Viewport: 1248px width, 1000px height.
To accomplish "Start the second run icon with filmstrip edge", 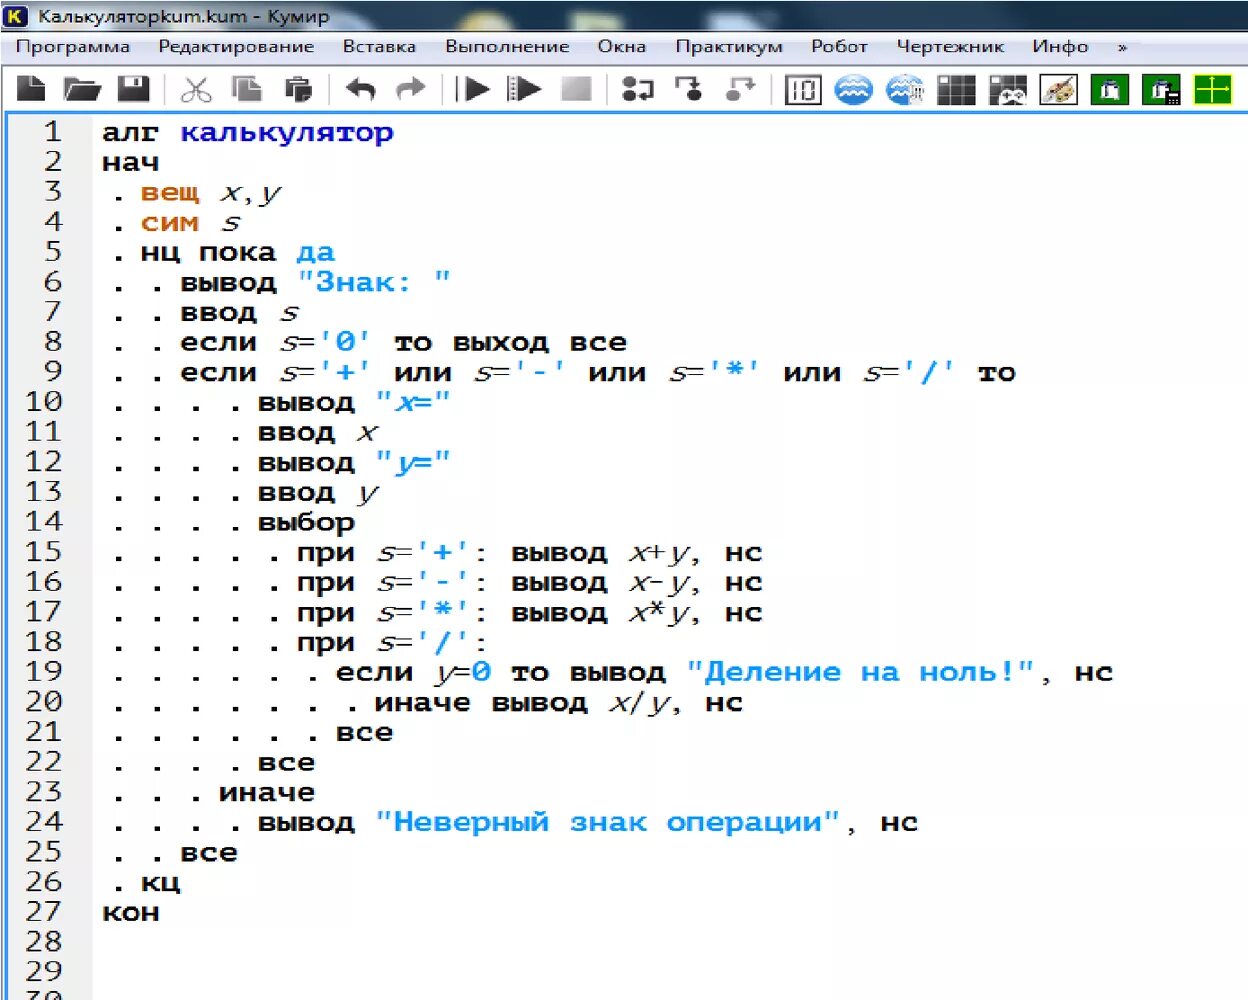I will 523,90.
